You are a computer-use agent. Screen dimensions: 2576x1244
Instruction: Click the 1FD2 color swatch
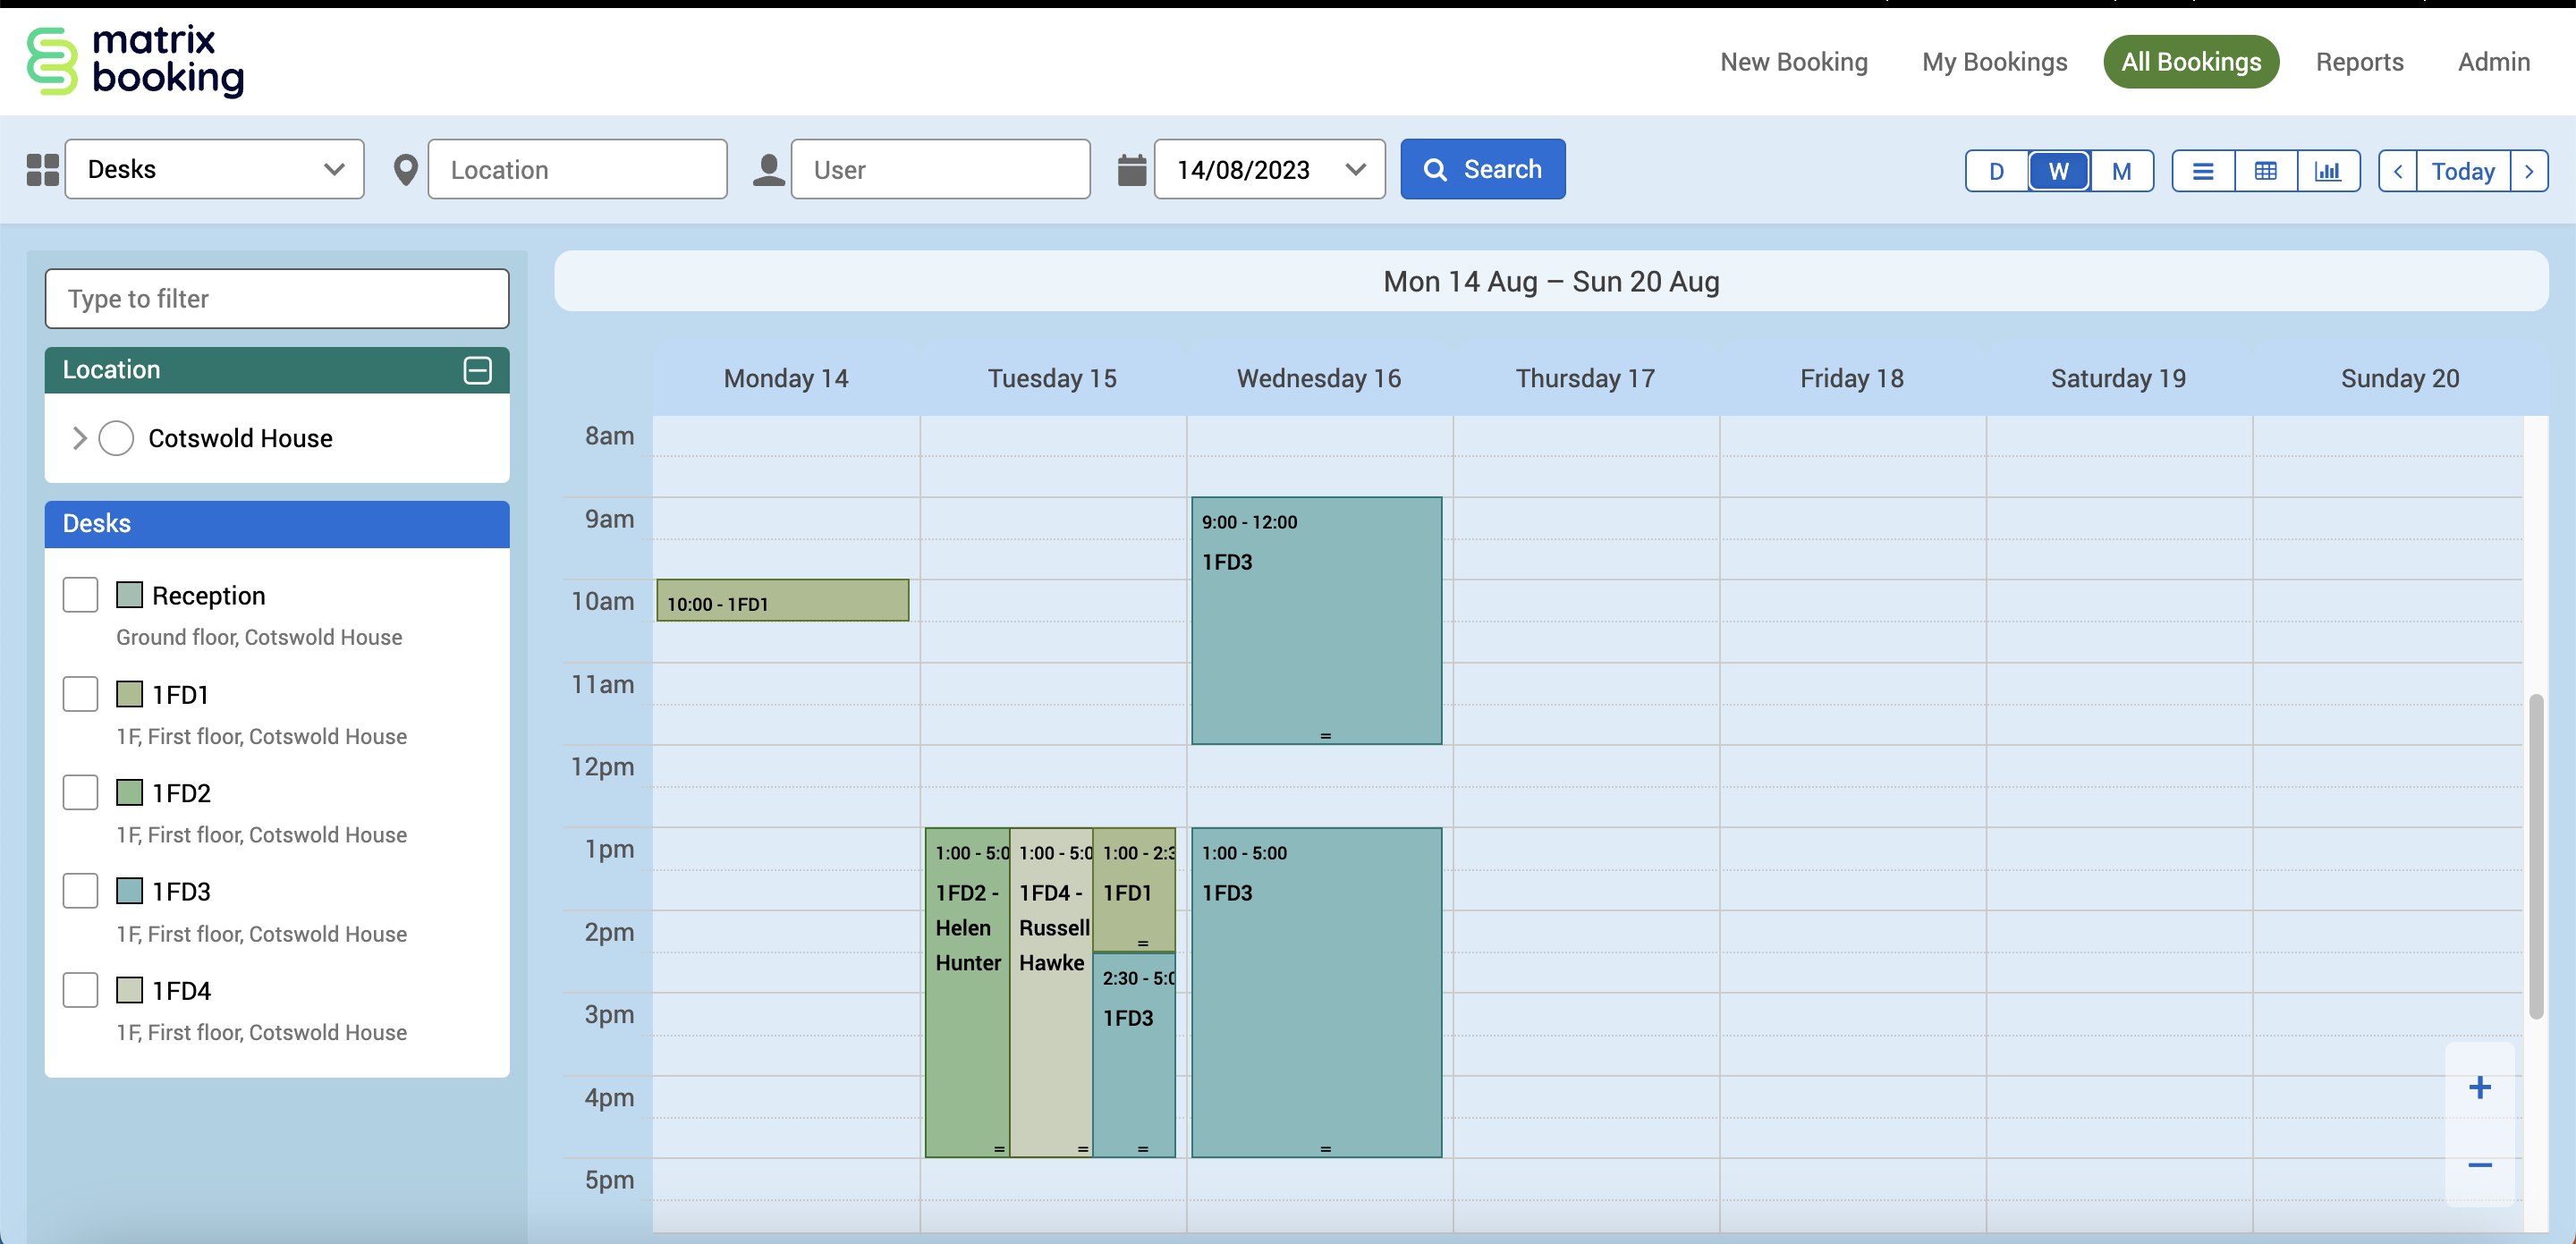[x=129, y=793]
